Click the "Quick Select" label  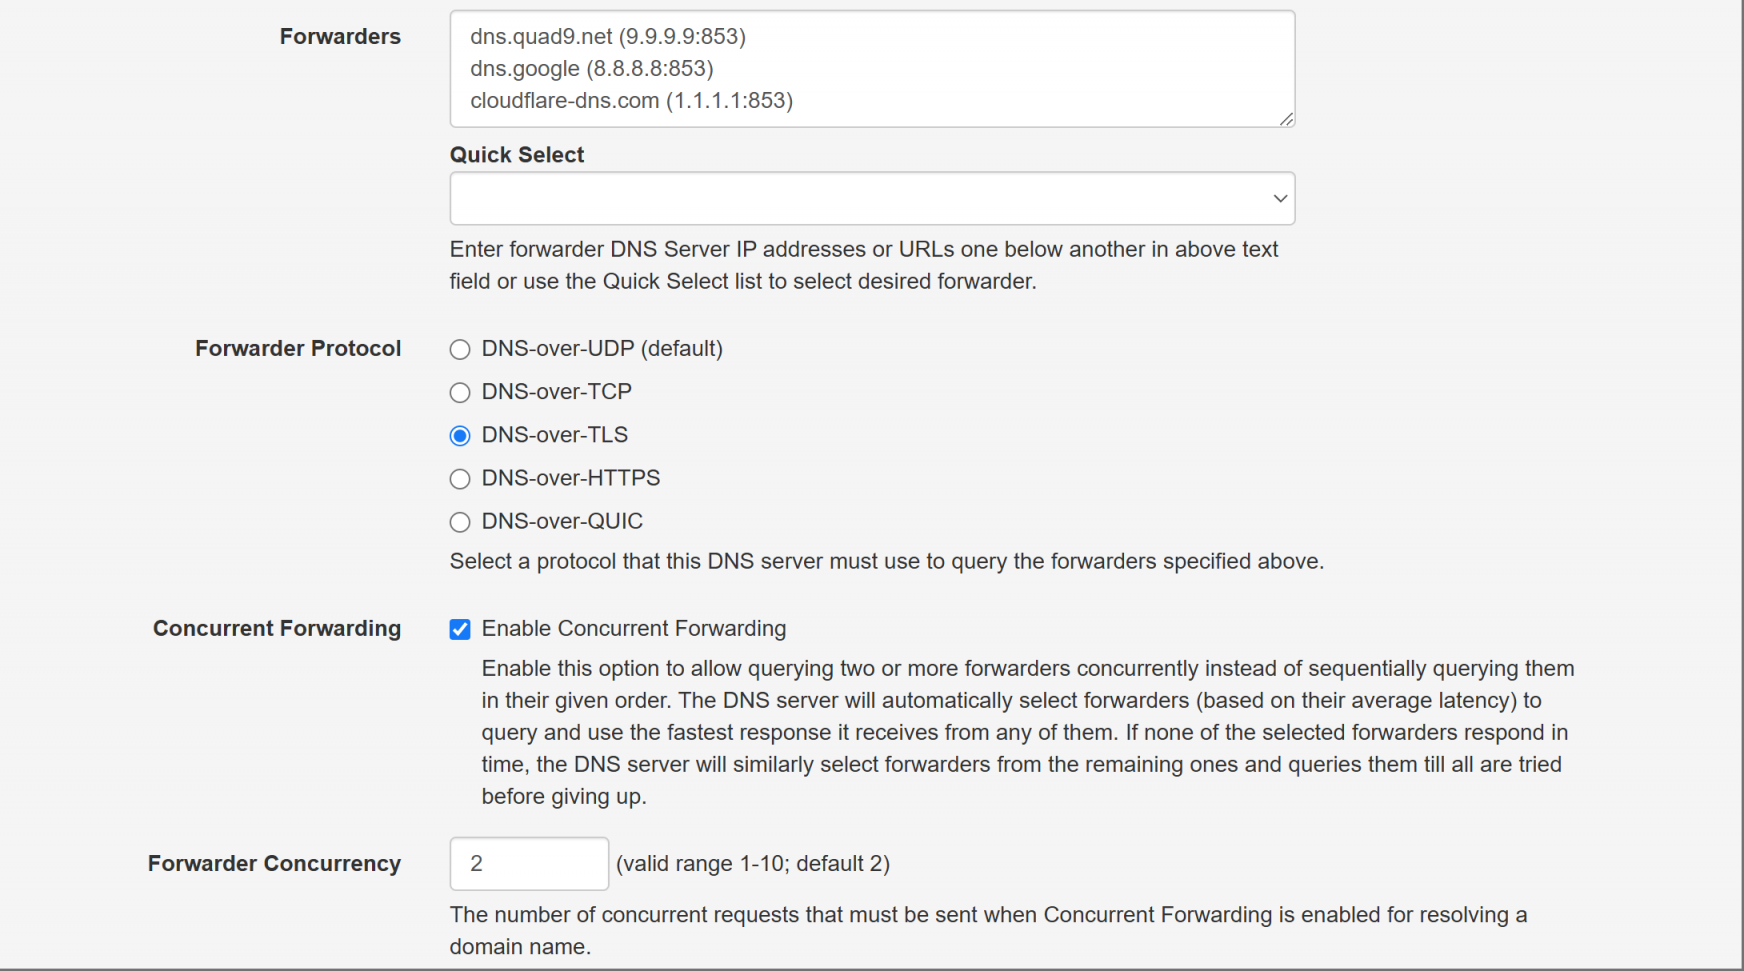pos(517,155)
